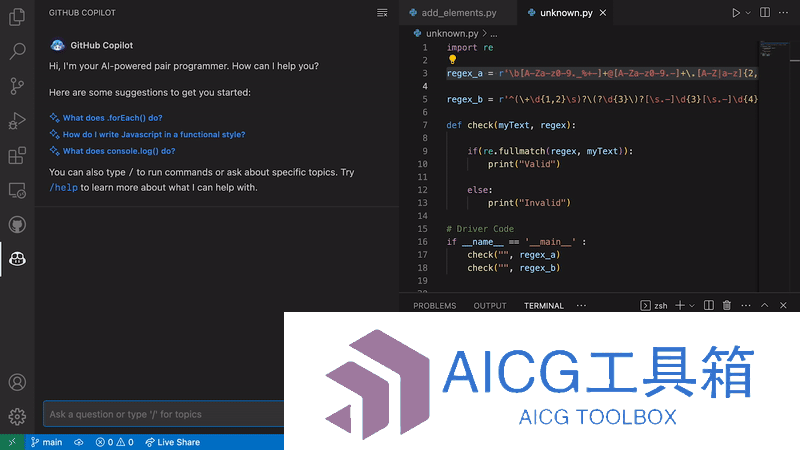Show more panel tabs via ellipsis
This screenshot has height=450, width=800.
click(x=581, y=306)
